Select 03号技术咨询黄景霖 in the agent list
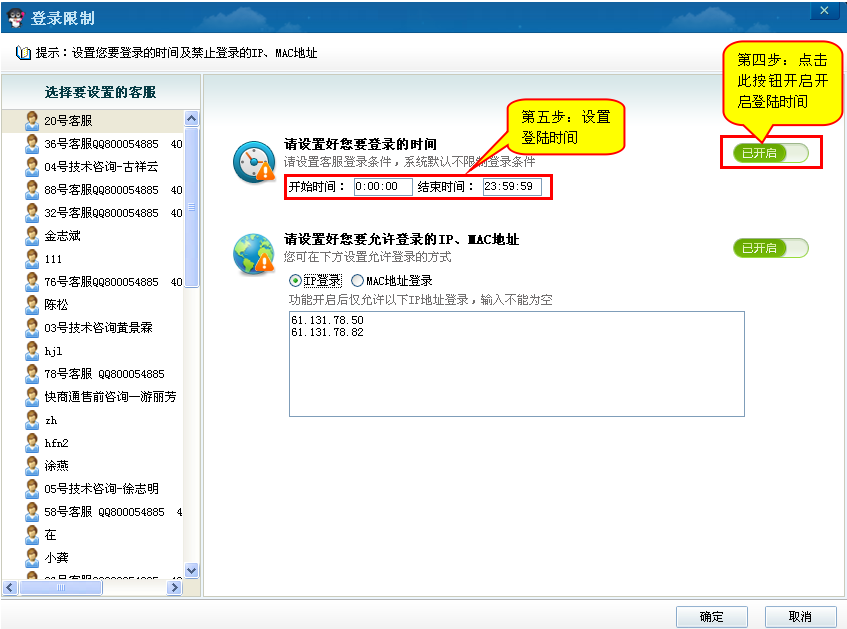Viewport: 847px width, 629px height. point(98,328)
